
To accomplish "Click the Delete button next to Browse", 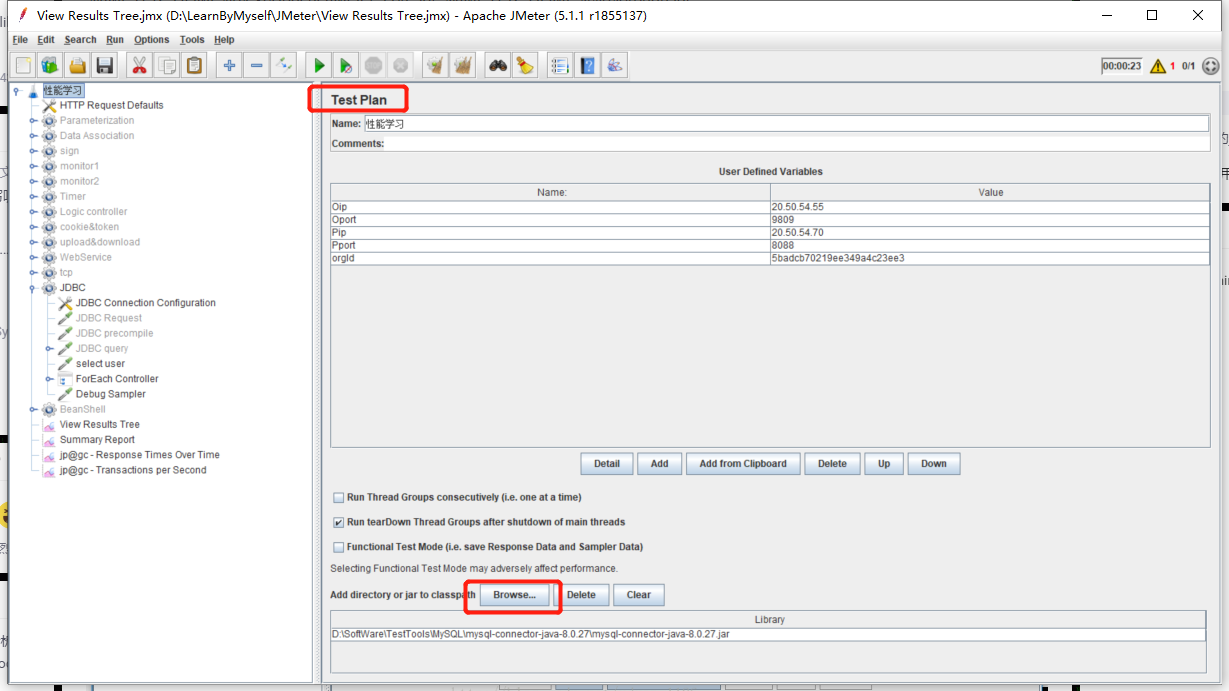I will pyautogui.click(x=581, y=595).
